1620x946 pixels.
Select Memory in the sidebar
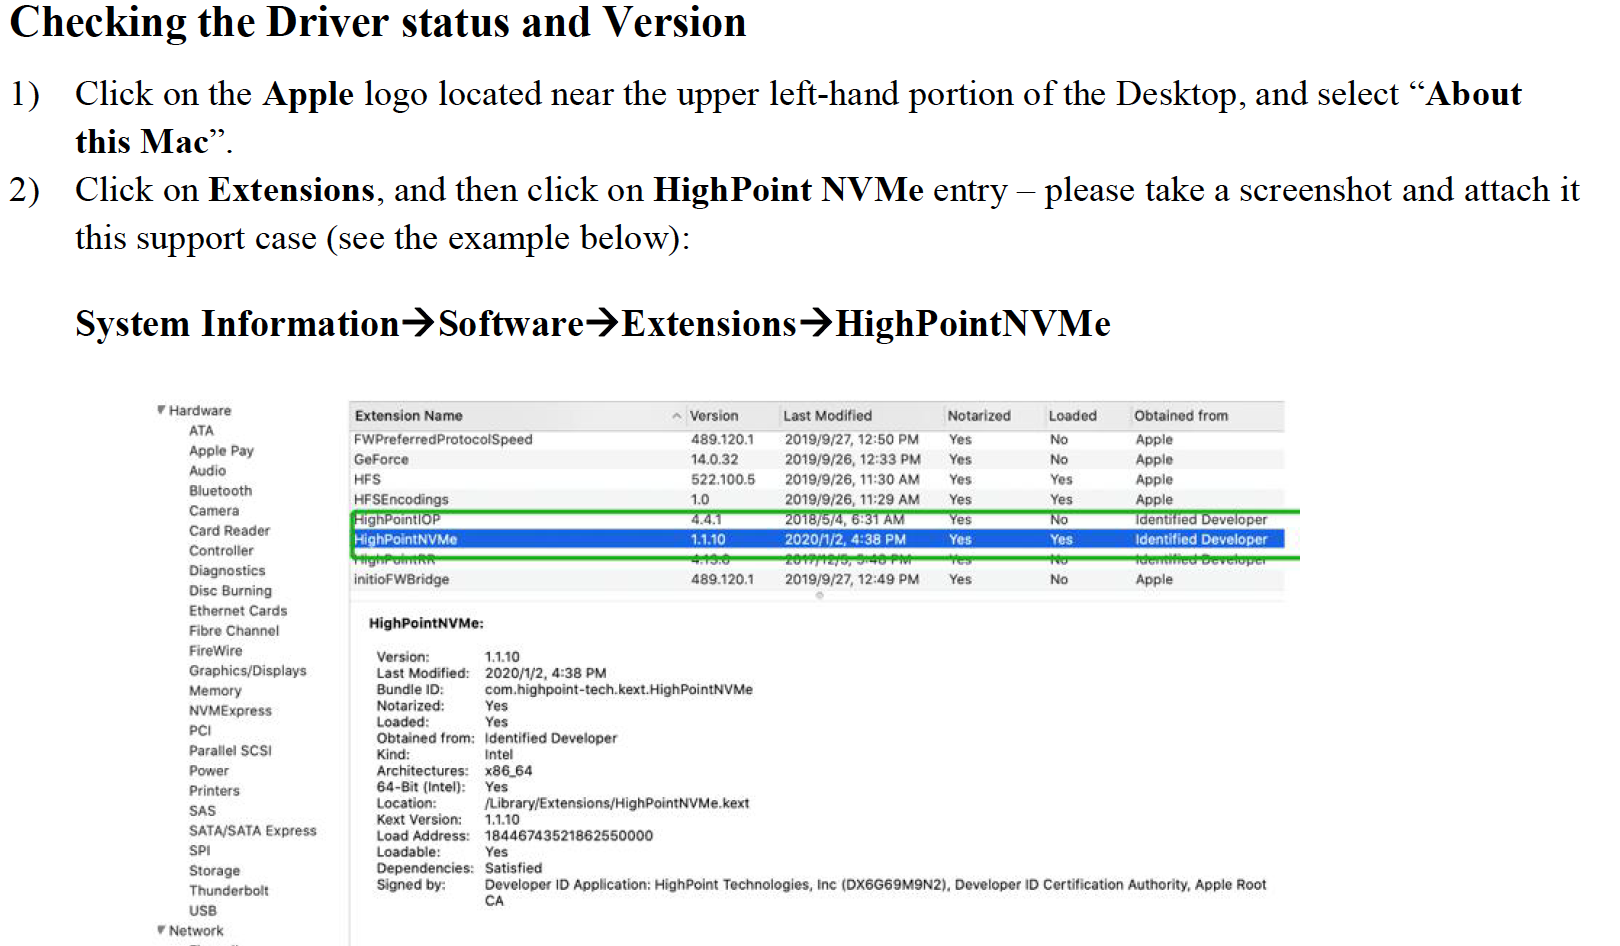click(x=215, y=690)
